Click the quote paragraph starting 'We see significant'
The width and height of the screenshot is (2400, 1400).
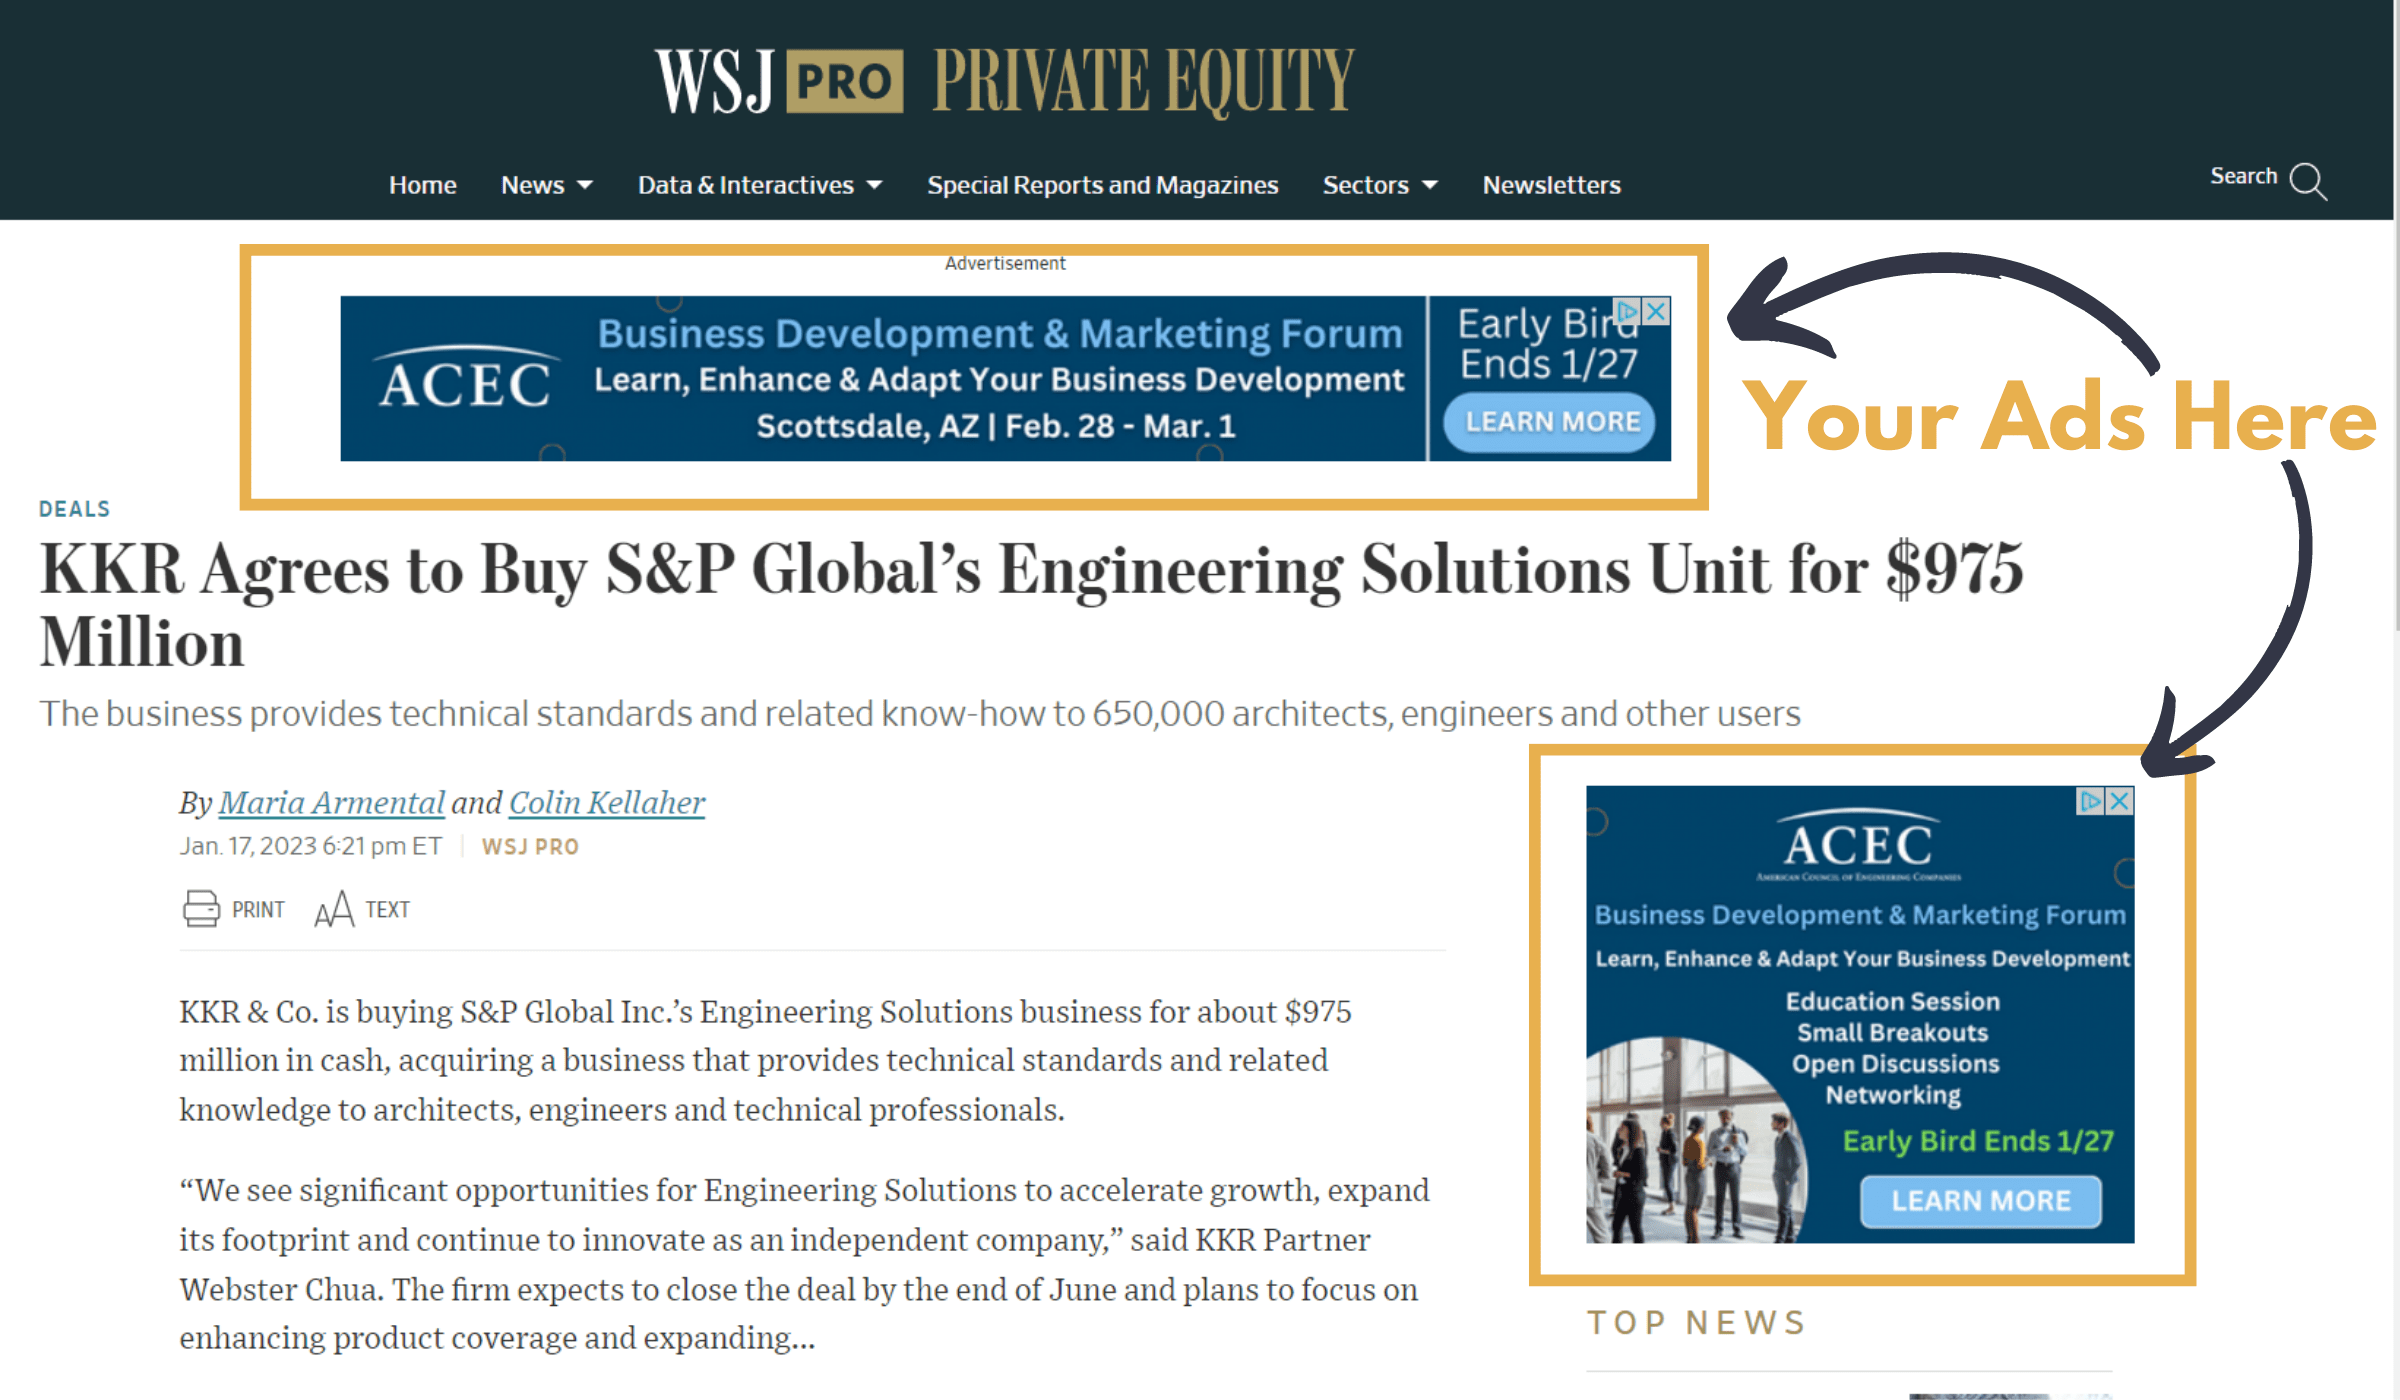point(804,1264)
